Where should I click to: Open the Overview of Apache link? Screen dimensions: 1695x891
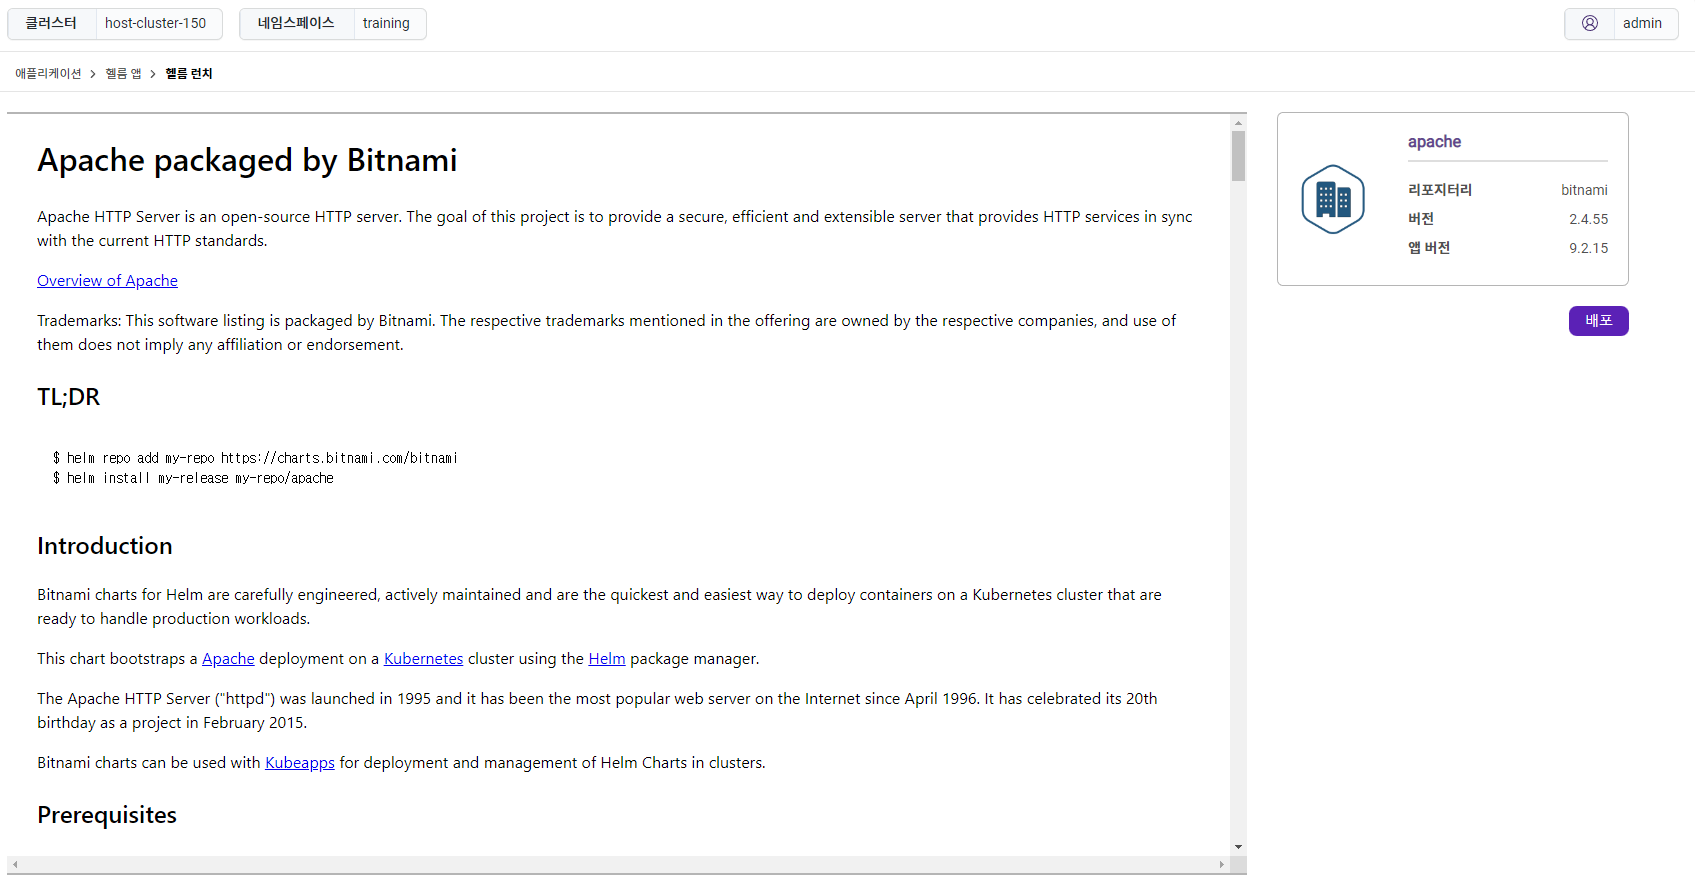pos(107,281)
